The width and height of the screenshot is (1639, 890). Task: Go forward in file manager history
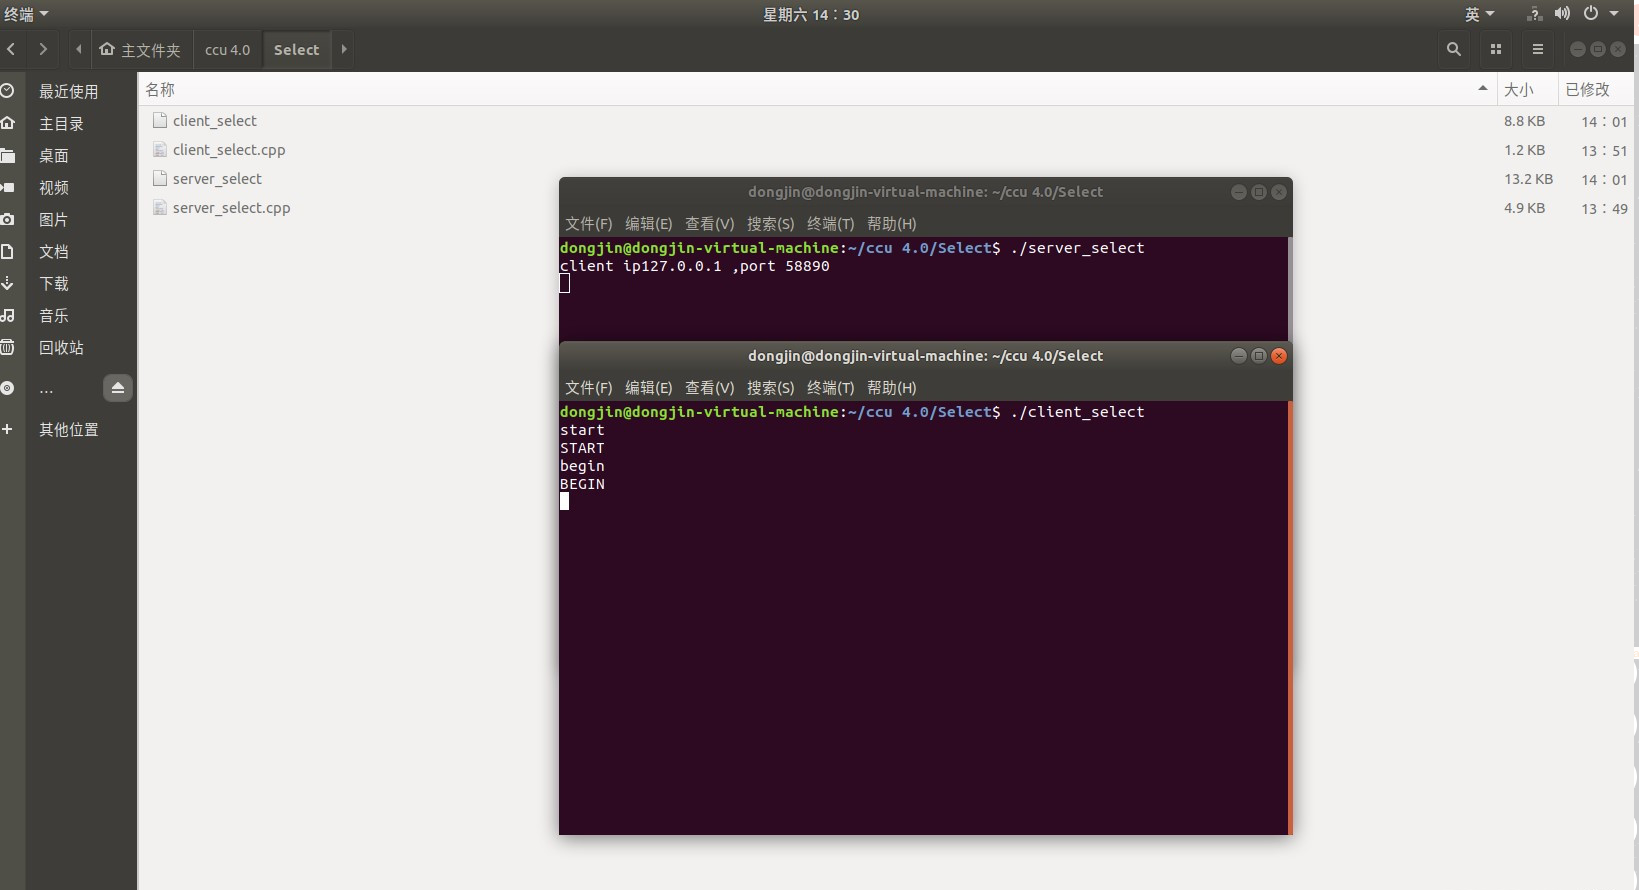(x=43, y=49)
